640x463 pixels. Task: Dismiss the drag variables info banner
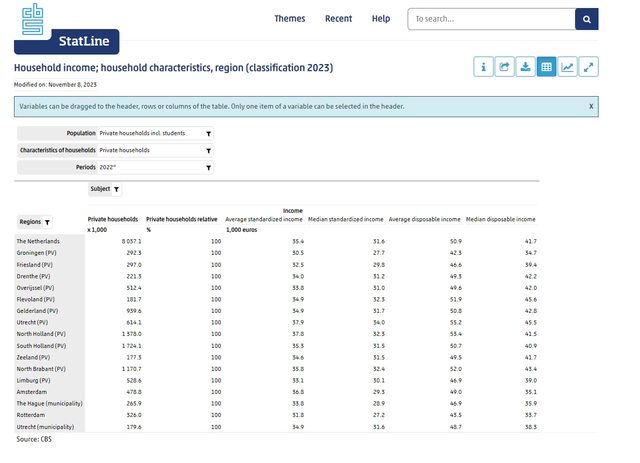pyautogui.click(x=591, y=105)
